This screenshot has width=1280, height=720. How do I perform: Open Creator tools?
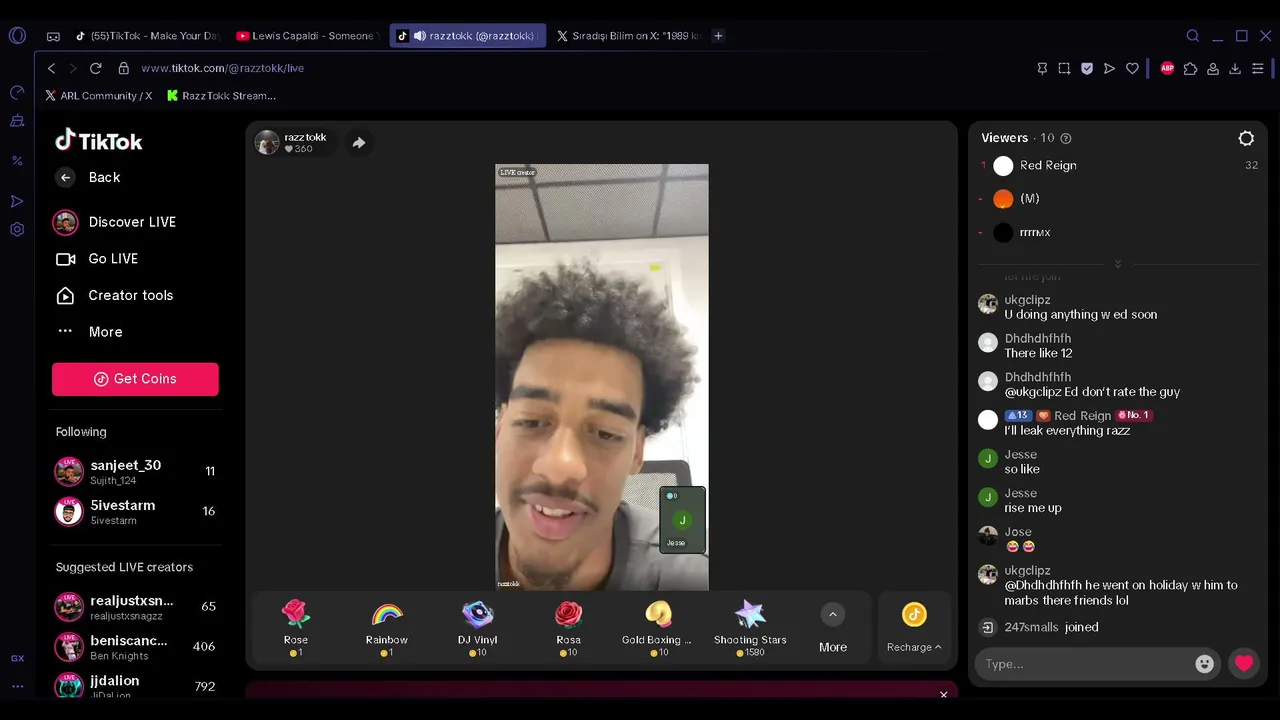114,296
